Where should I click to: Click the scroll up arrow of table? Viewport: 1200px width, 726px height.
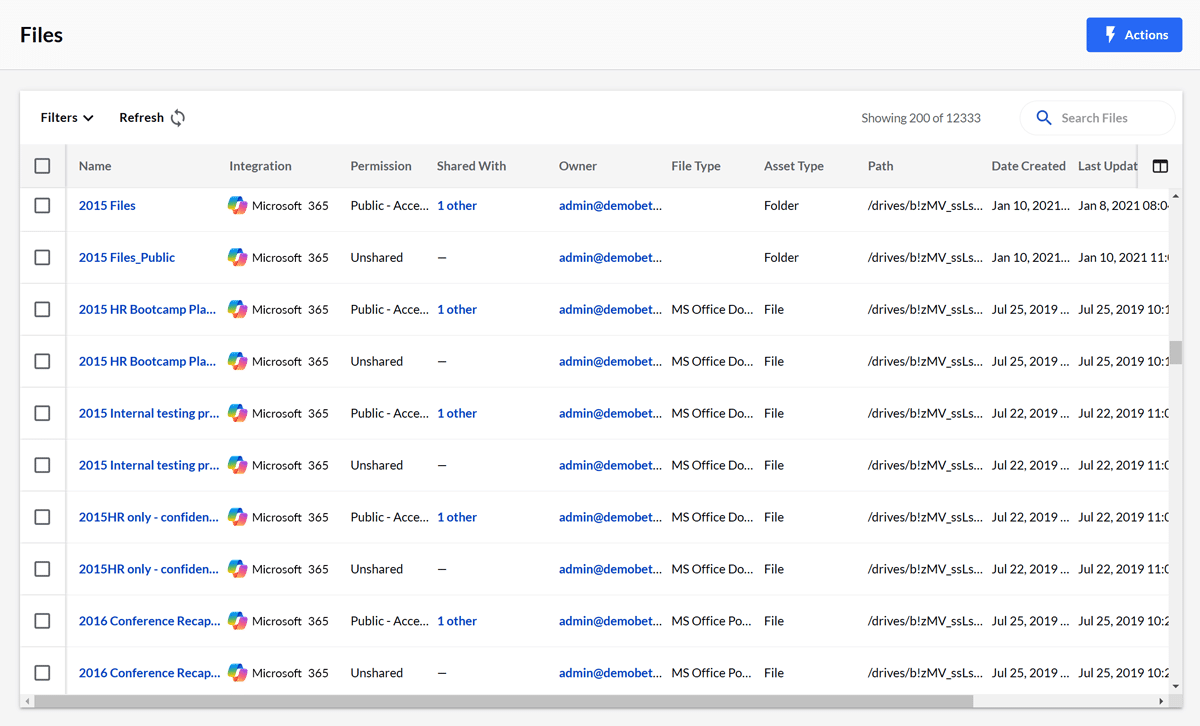(x=1176, y=196)
